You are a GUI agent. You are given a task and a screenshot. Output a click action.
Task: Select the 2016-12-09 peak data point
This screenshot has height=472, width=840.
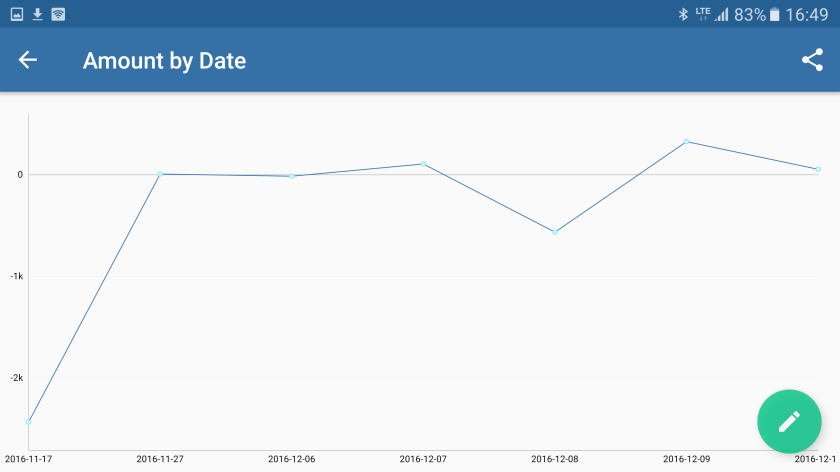[686, 141]
